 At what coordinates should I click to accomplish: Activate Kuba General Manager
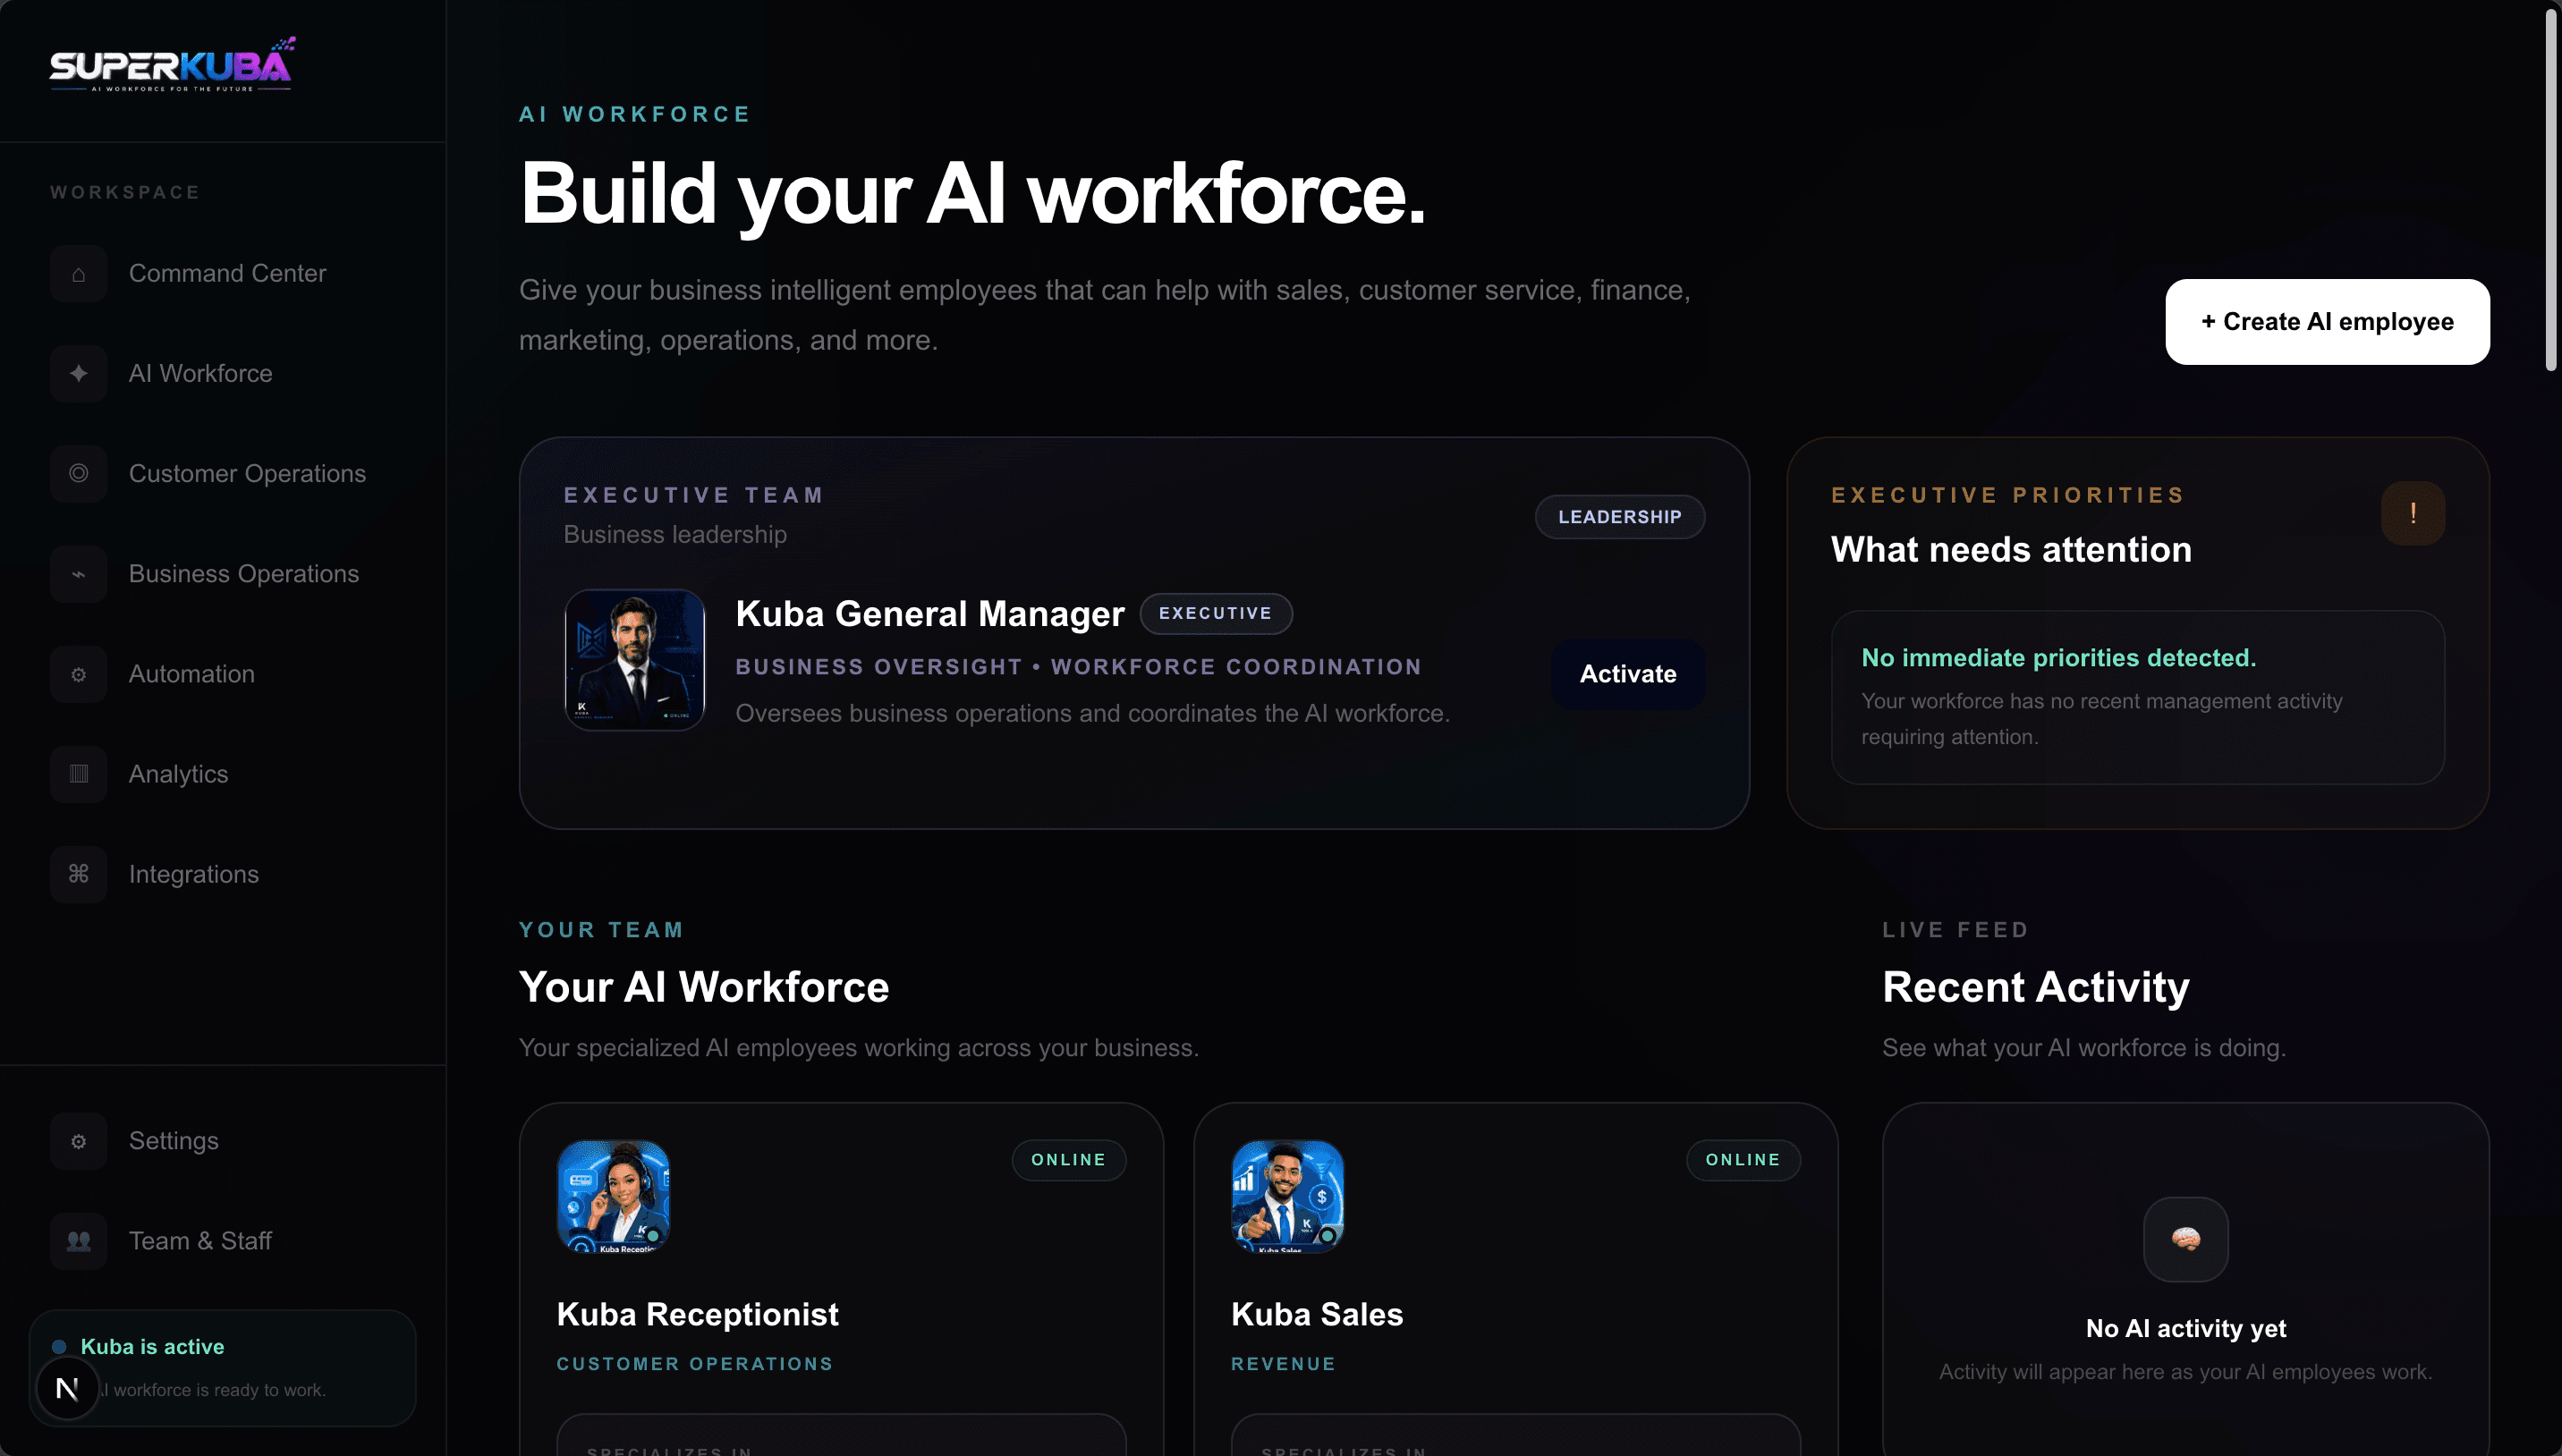click(x=1628, y=674)
